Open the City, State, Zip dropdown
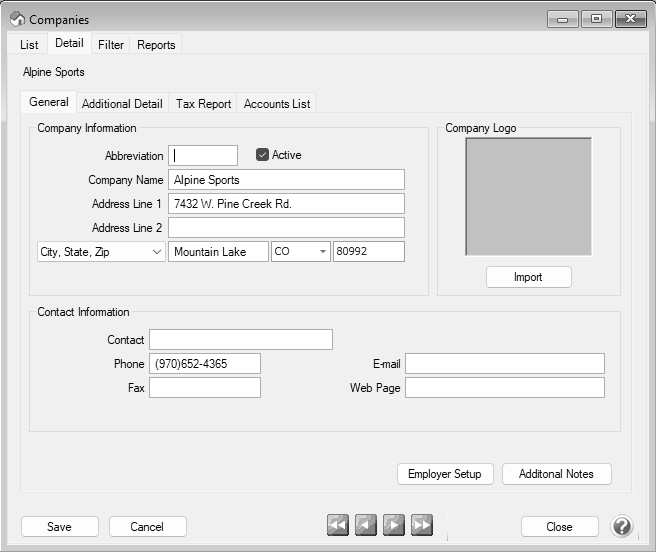The image size is (656, 552). coord(100,252)
